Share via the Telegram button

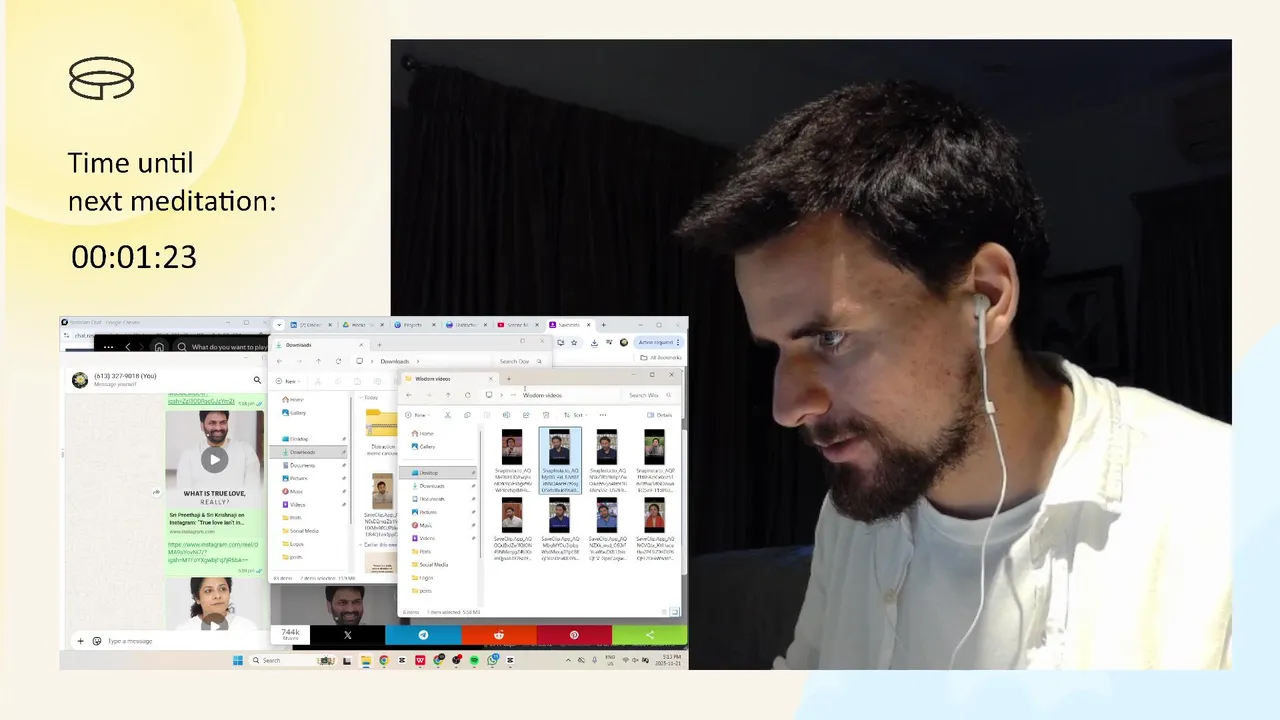[x=423, y=635]
